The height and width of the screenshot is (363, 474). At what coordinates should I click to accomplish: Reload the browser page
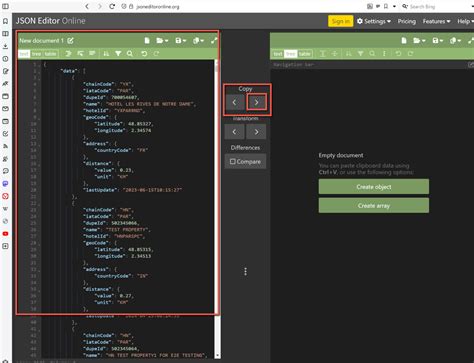tap(112, 6)
